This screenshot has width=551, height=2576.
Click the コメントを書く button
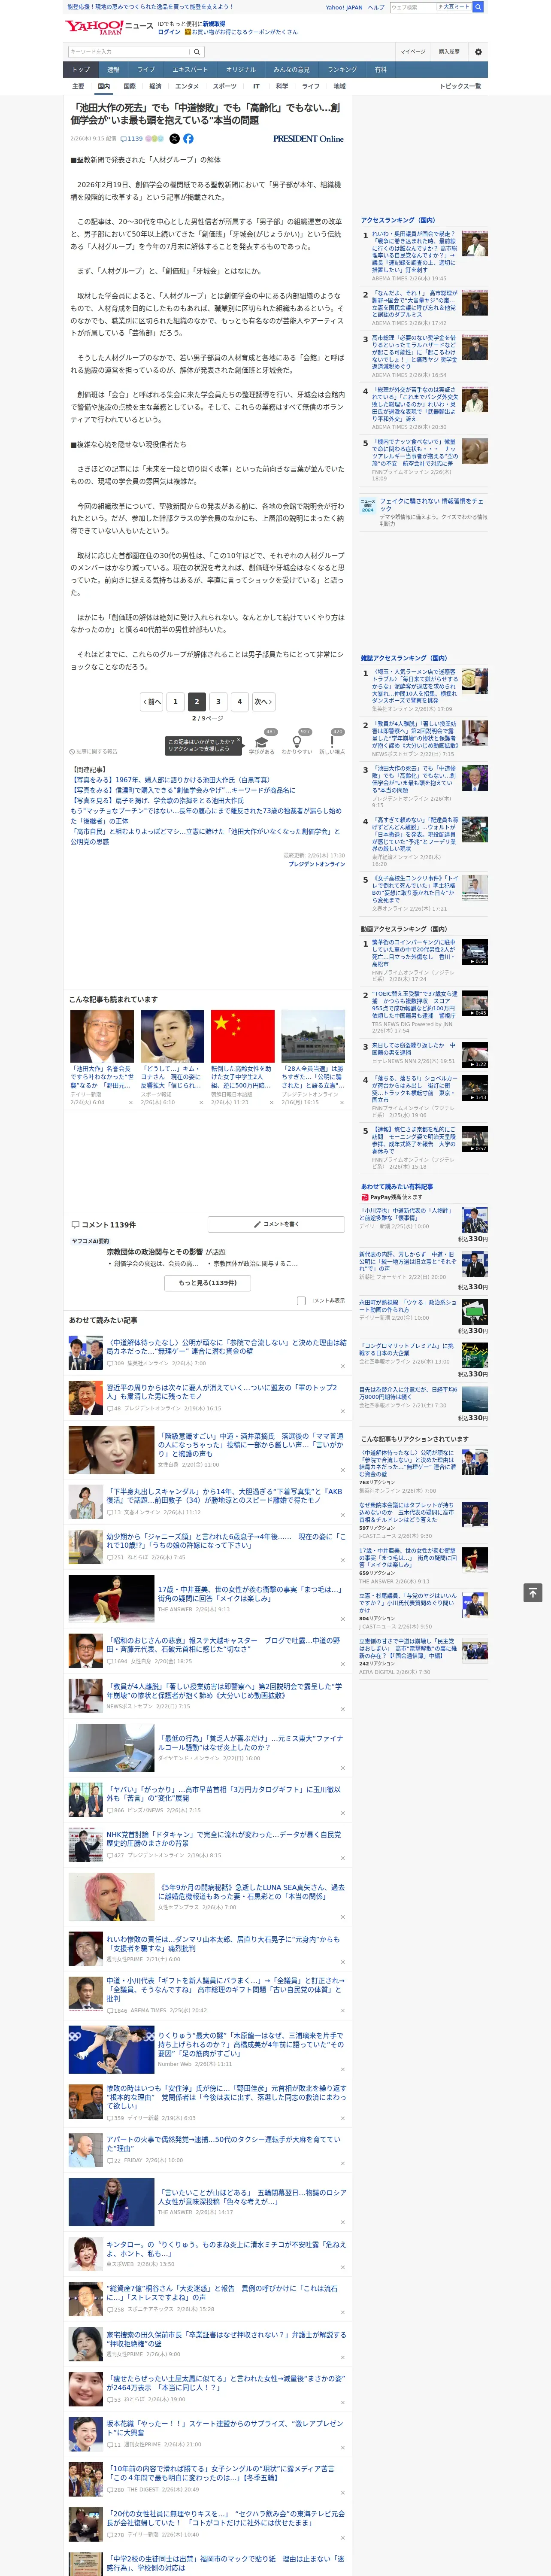pyautogui.click(x=277, y=1224)
